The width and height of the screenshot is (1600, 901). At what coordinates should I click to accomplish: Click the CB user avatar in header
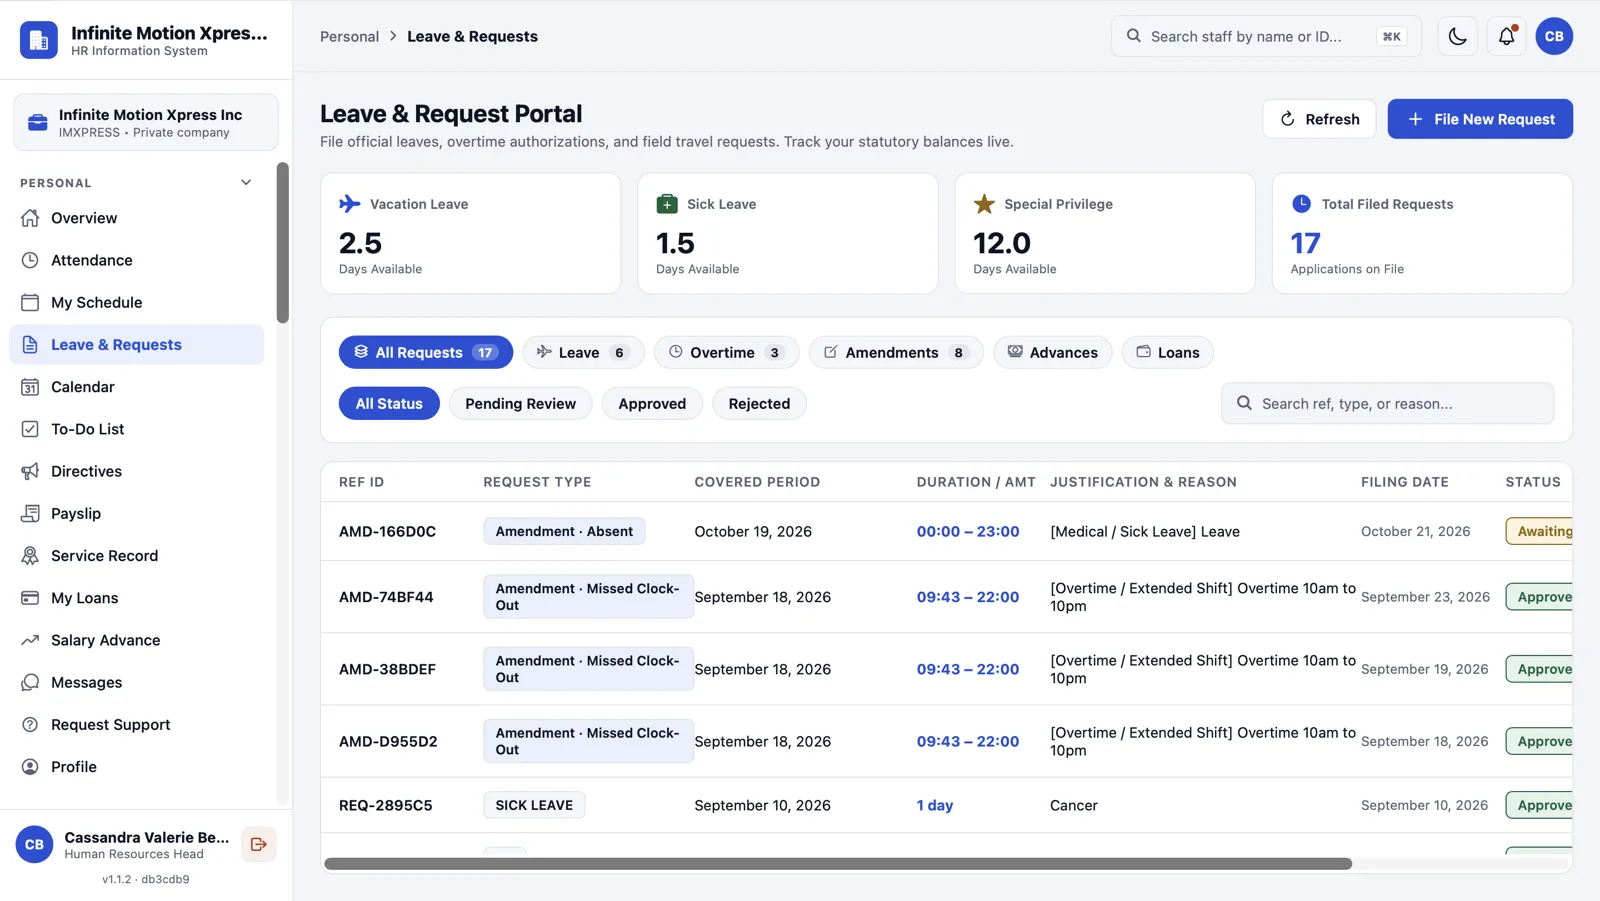pyautogui.click(x=1554, y=36)
